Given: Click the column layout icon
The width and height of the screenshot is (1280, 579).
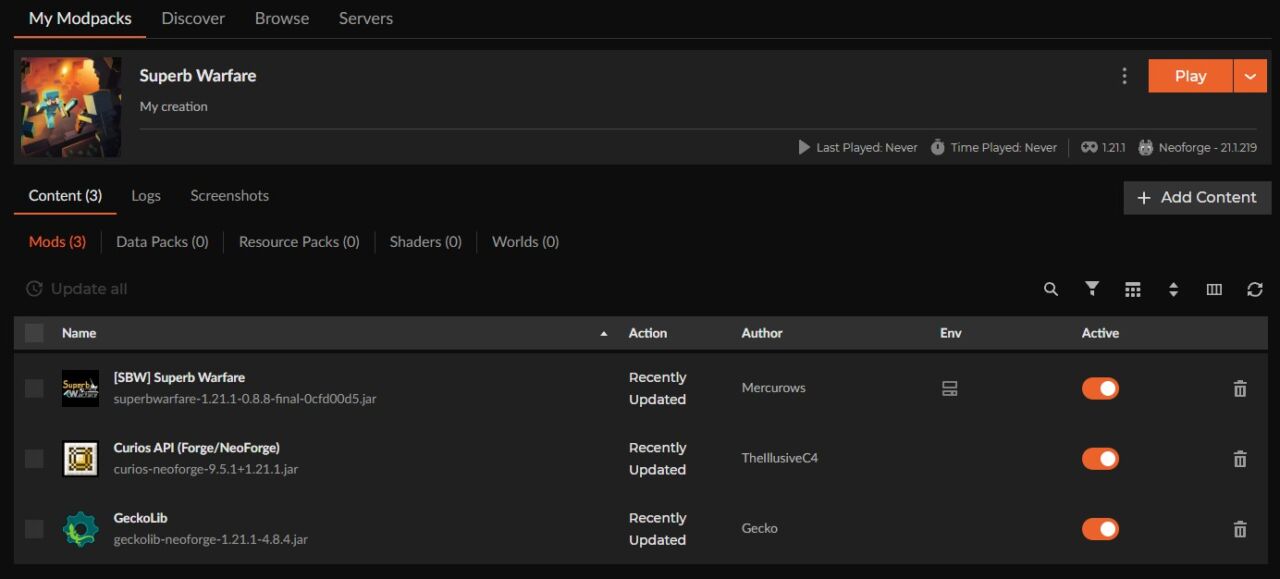Looking at the screenshot, I should tap(1214, 289).
